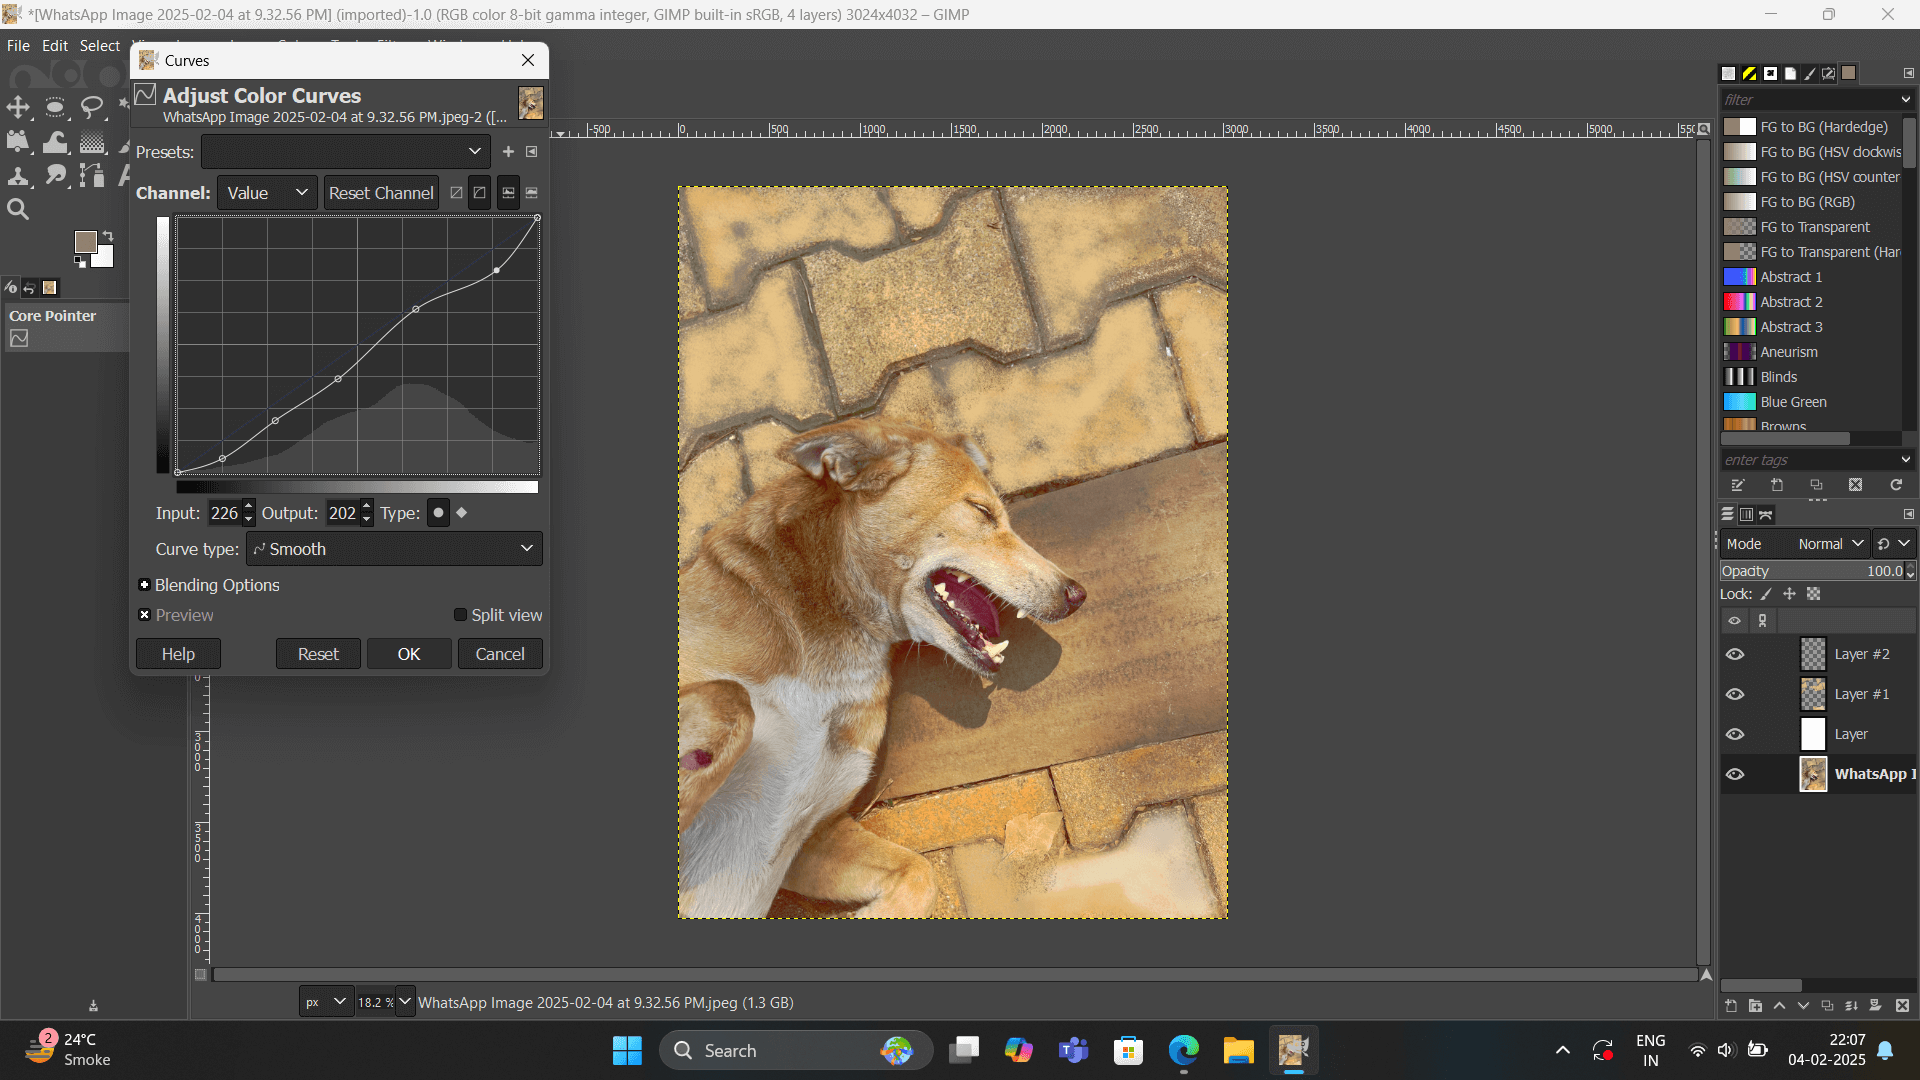Merge layers down button

pyautogui.click(x=1851, y=1006)
